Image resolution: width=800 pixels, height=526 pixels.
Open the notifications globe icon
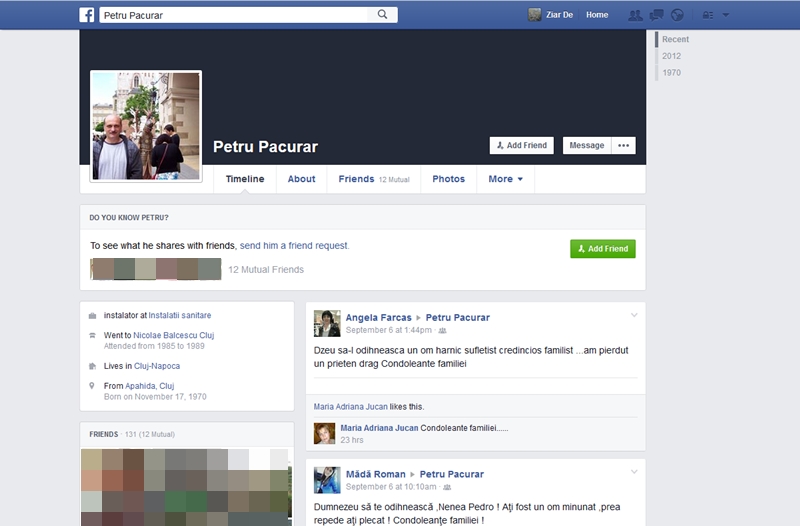tap(677, 15)
